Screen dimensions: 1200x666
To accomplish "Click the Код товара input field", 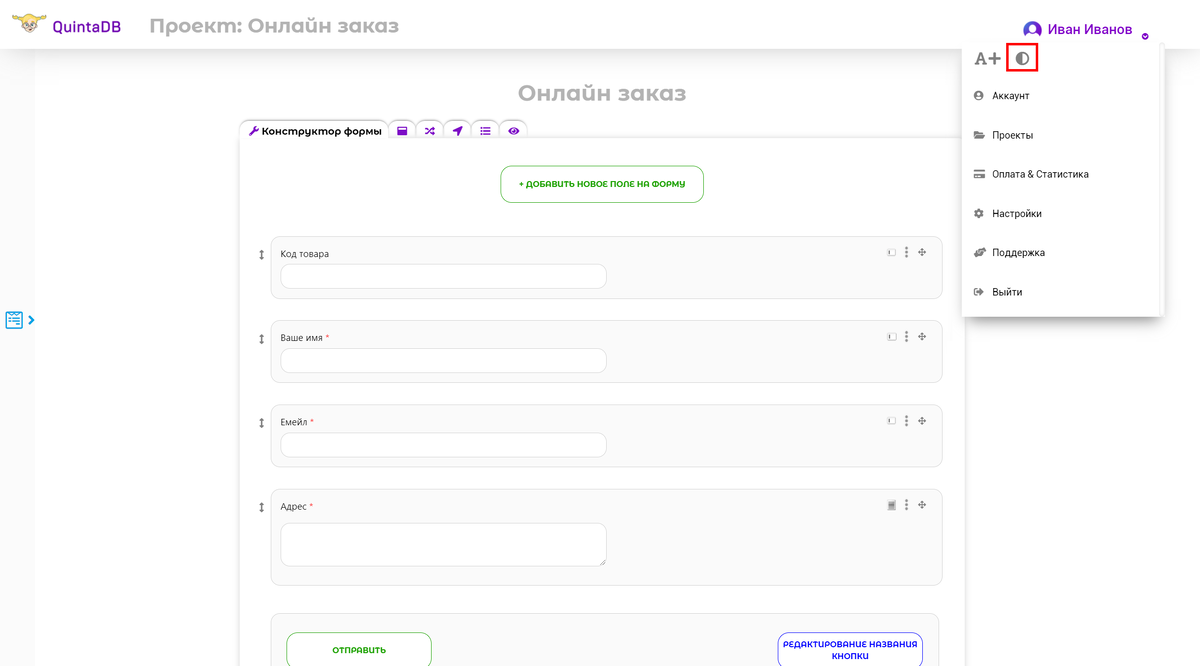I will point(443,276).
